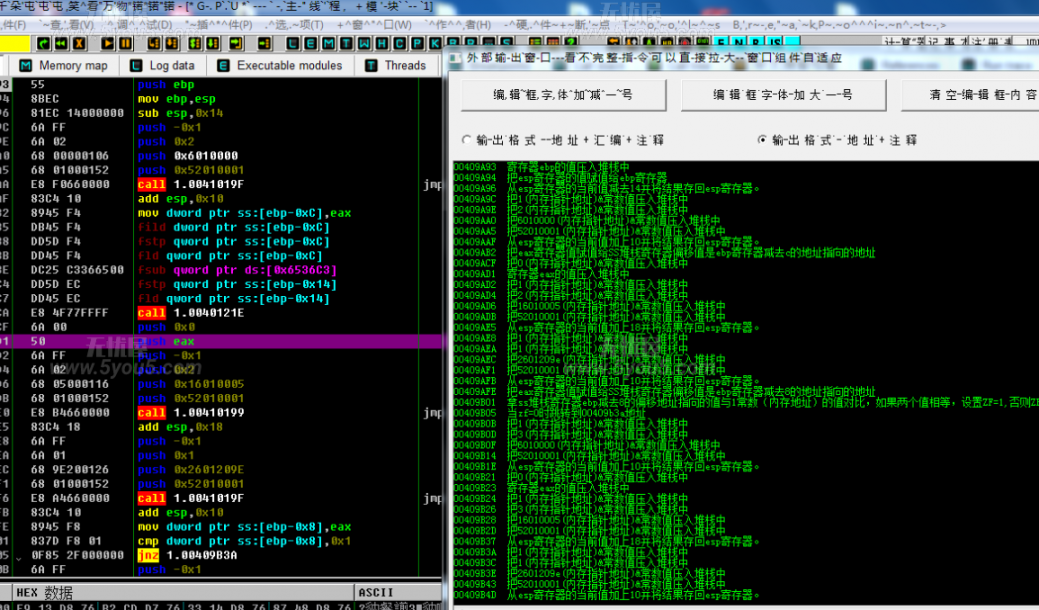Open Threads via first T toolbar icon
Viewport: 1039px width, 610px height.
tap(347, 44)
